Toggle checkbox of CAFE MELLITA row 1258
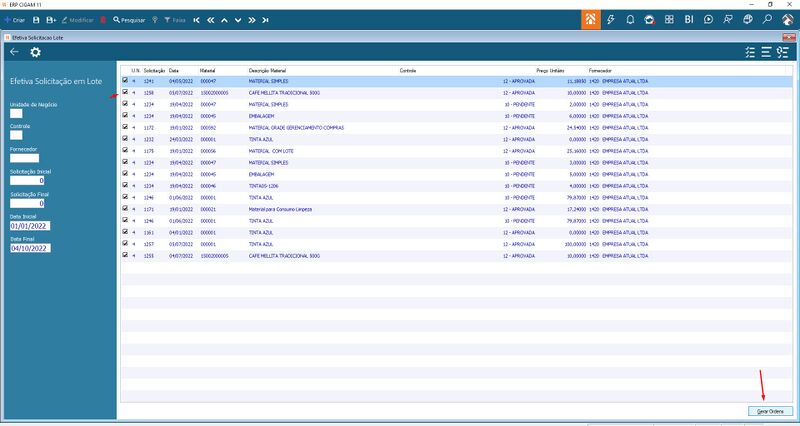This screenshot has width=800, height=426. pos(125,92)
